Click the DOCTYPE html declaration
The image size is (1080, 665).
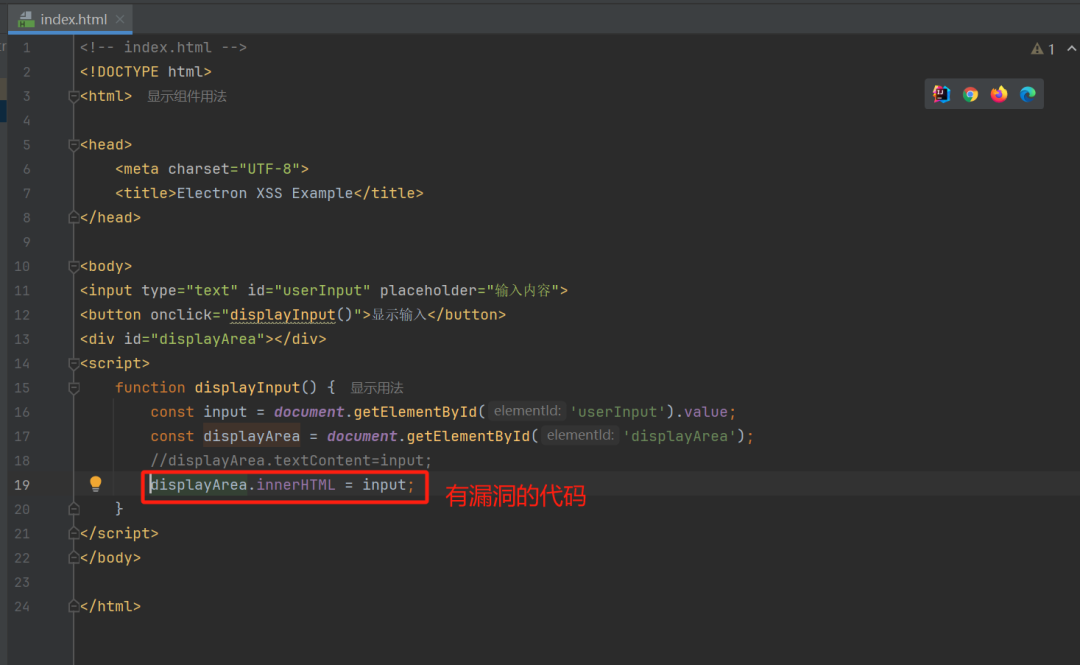(x=145, y=72)
